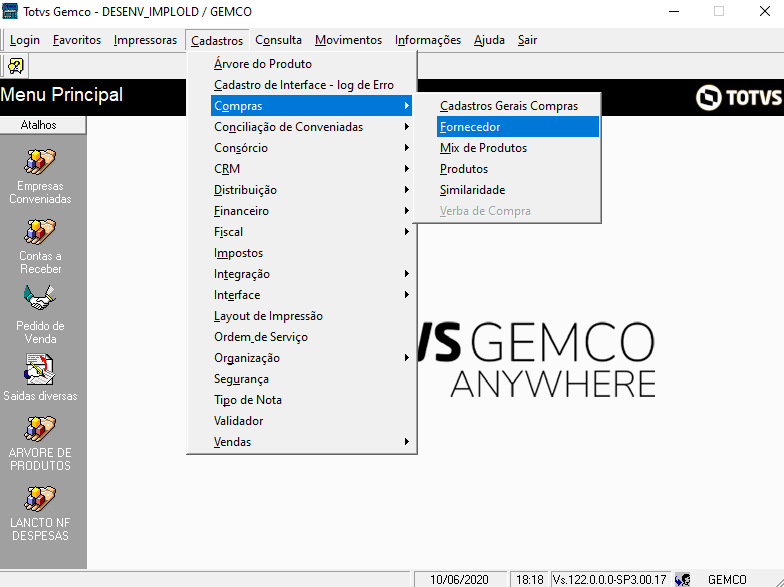This screenshot has width=784, height=587.
Task: Expand the Interface submenu
Action: (312, 295)
